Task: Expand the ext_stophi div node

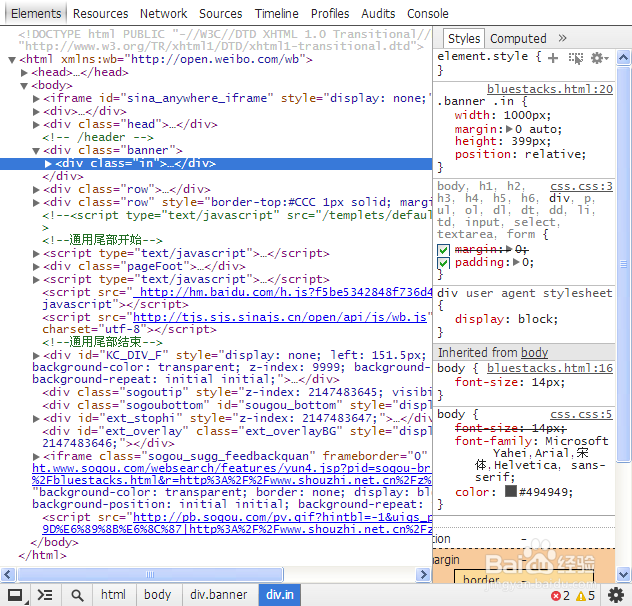Action: click(36, 419)
